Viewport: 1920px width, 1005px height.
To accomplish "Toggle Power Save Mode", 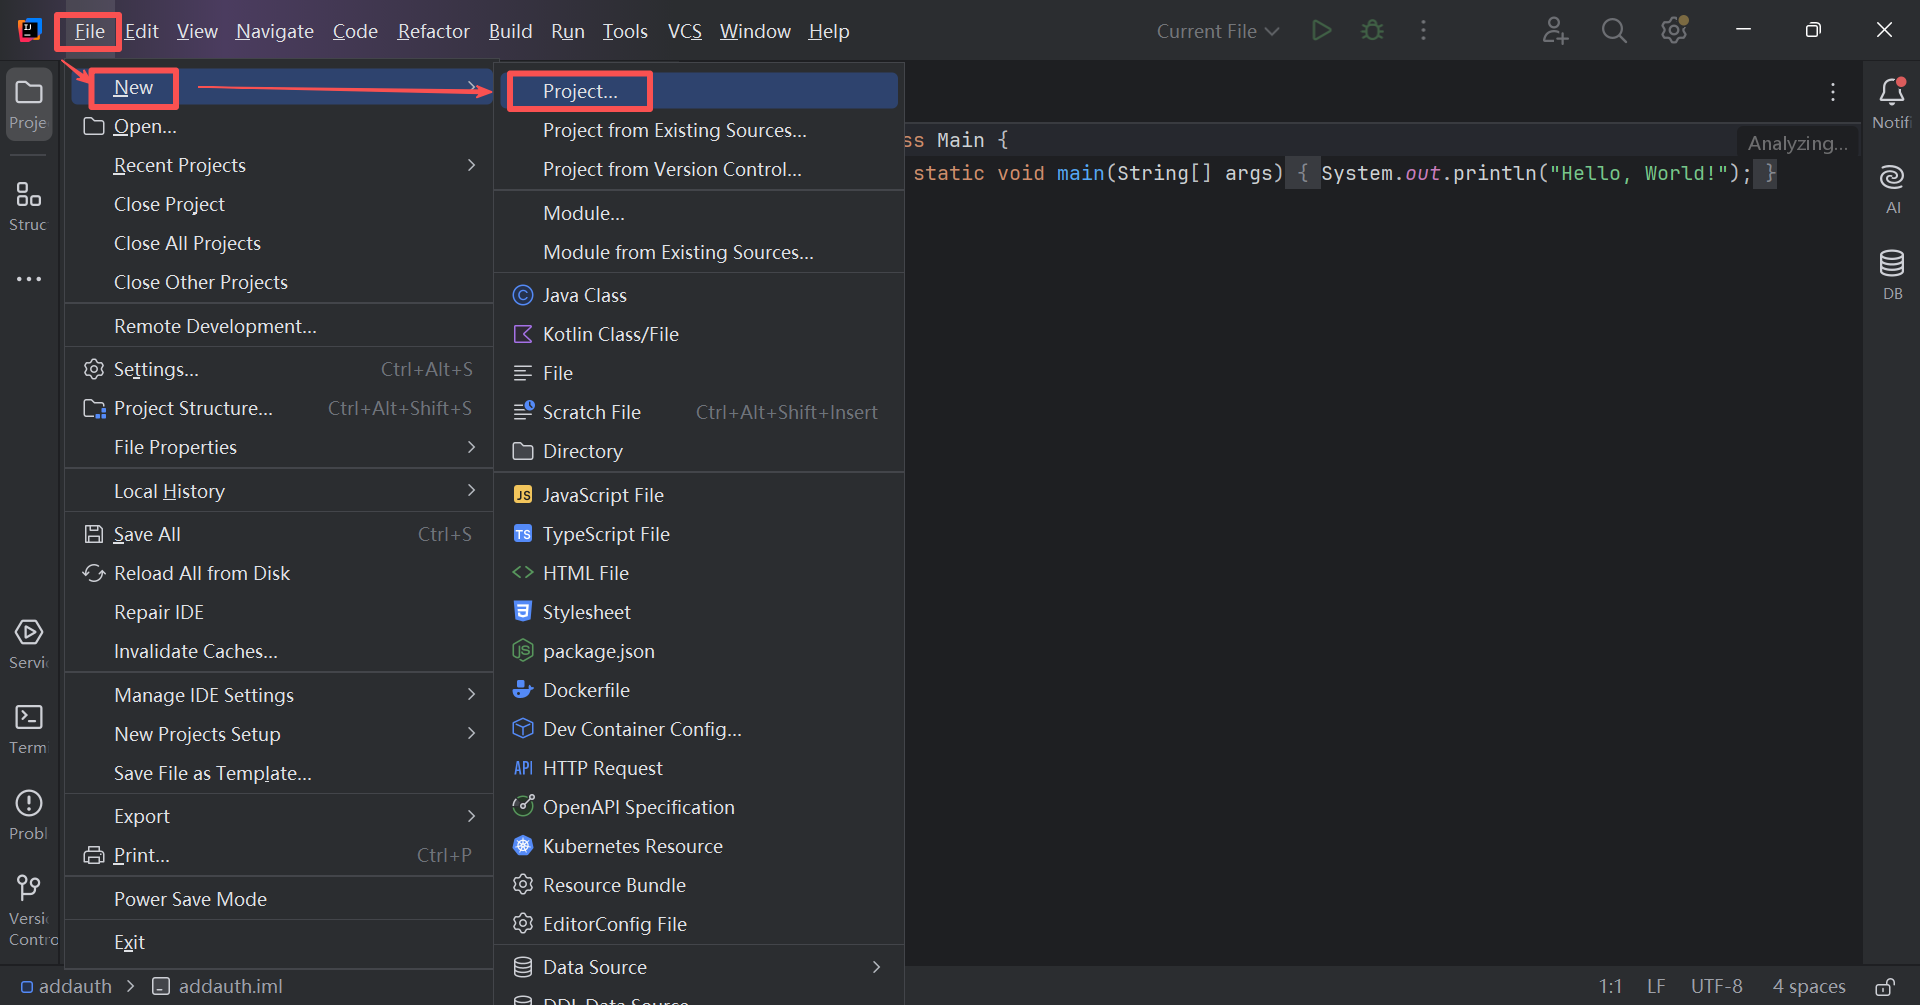I will point(190,899).
